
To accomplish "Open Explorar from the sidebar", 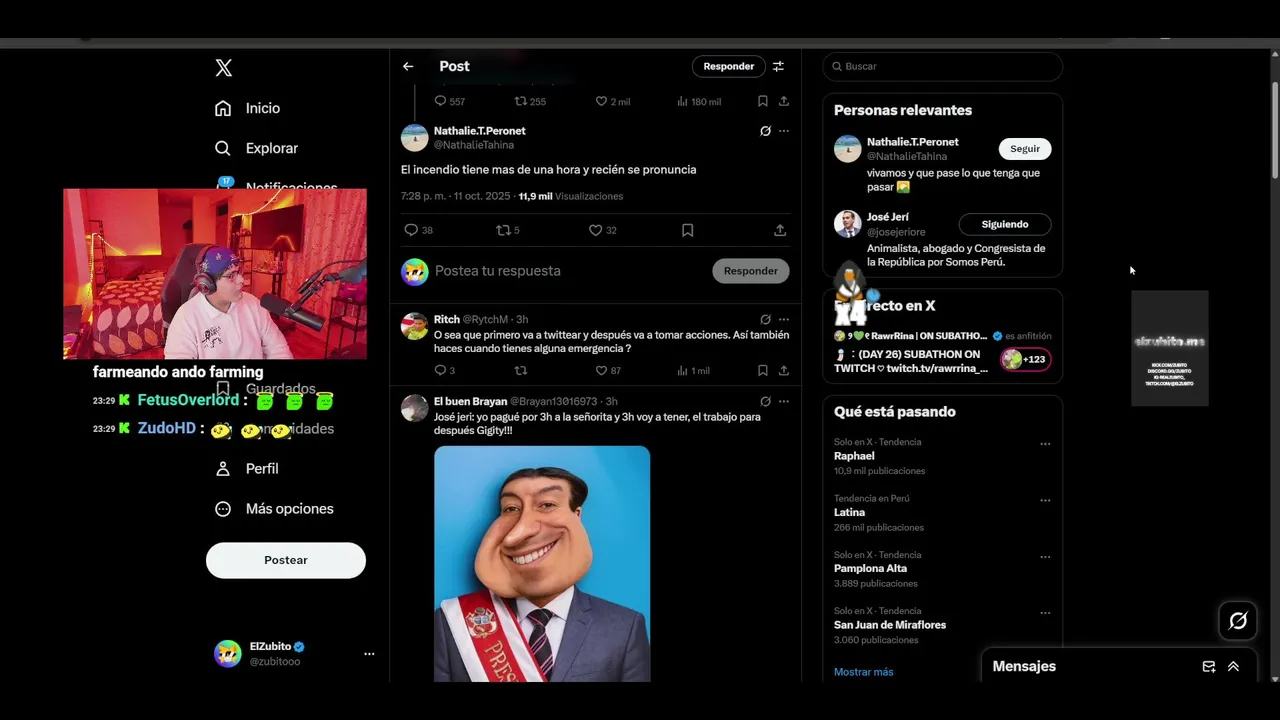I will click(257, 148).
